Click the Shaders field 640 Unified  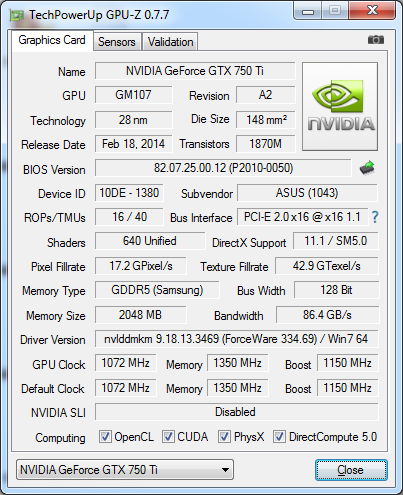(150, 241)
